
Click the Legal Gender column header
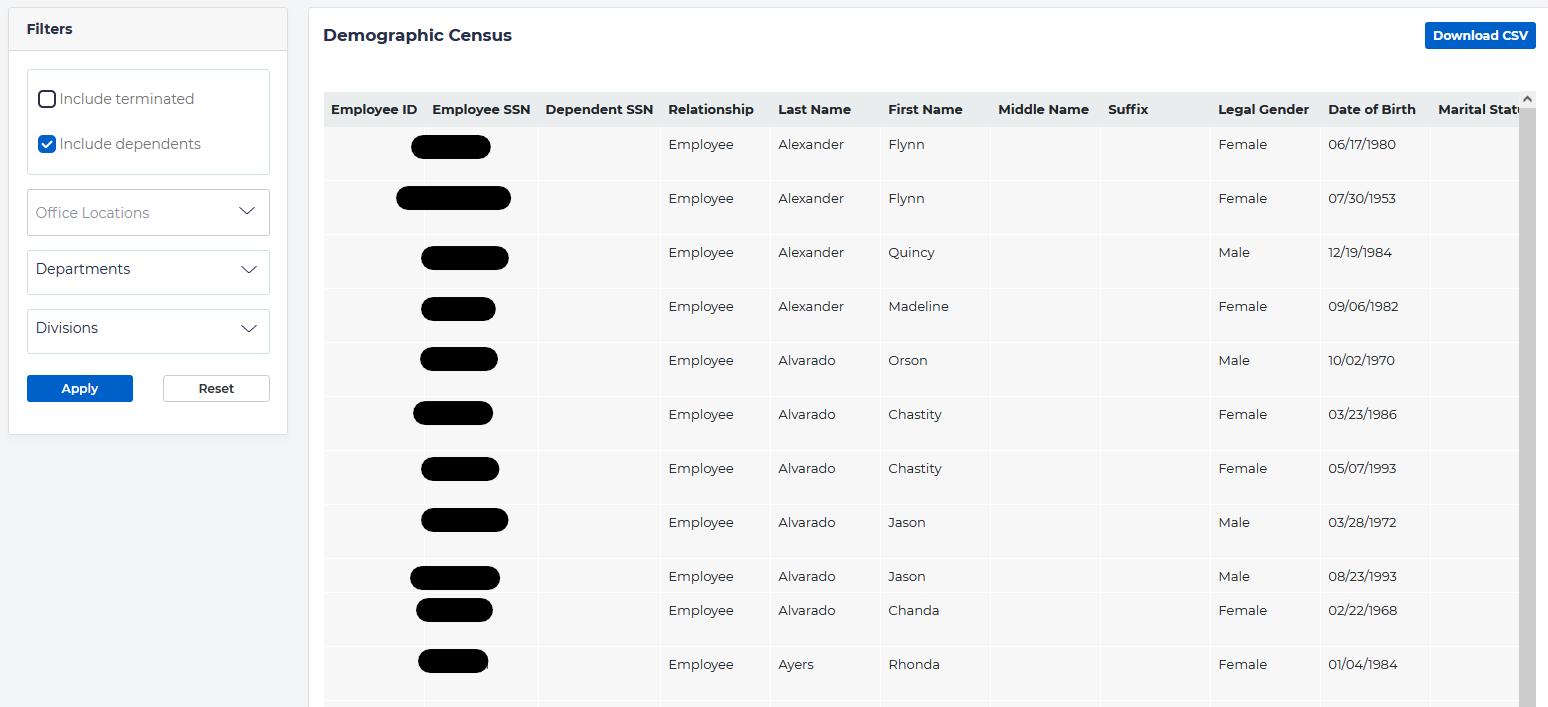click(x=1263, y=109)
